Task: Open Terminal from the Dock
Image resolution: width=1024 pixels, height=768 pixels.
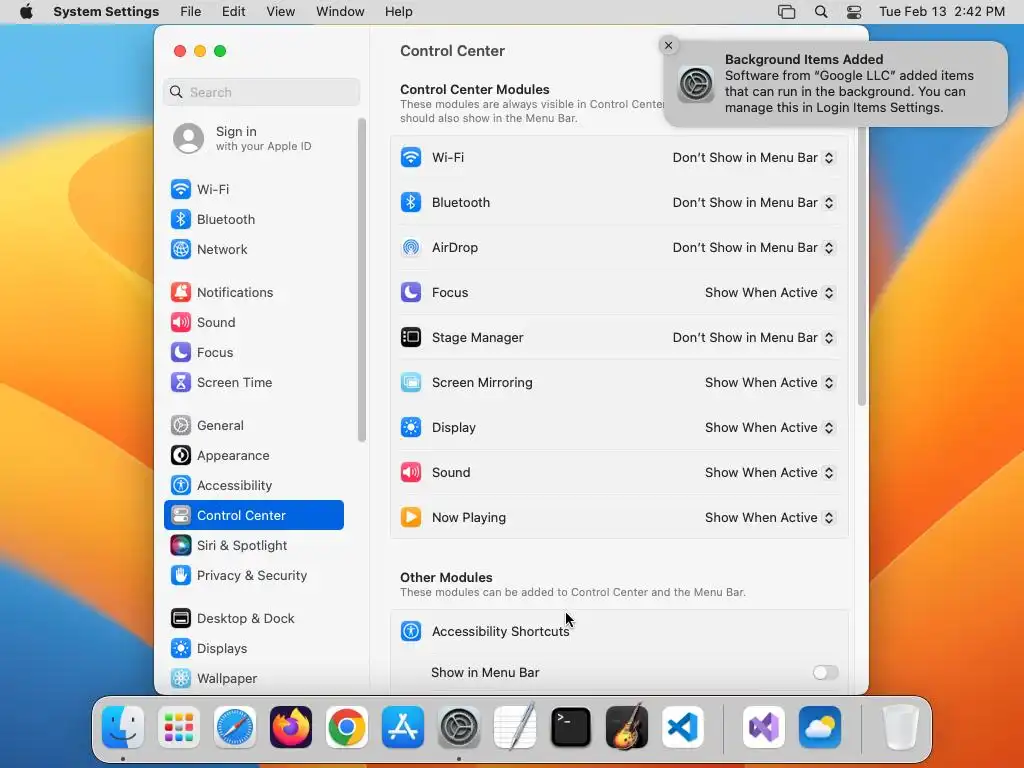Action: [x=571, y=727]
